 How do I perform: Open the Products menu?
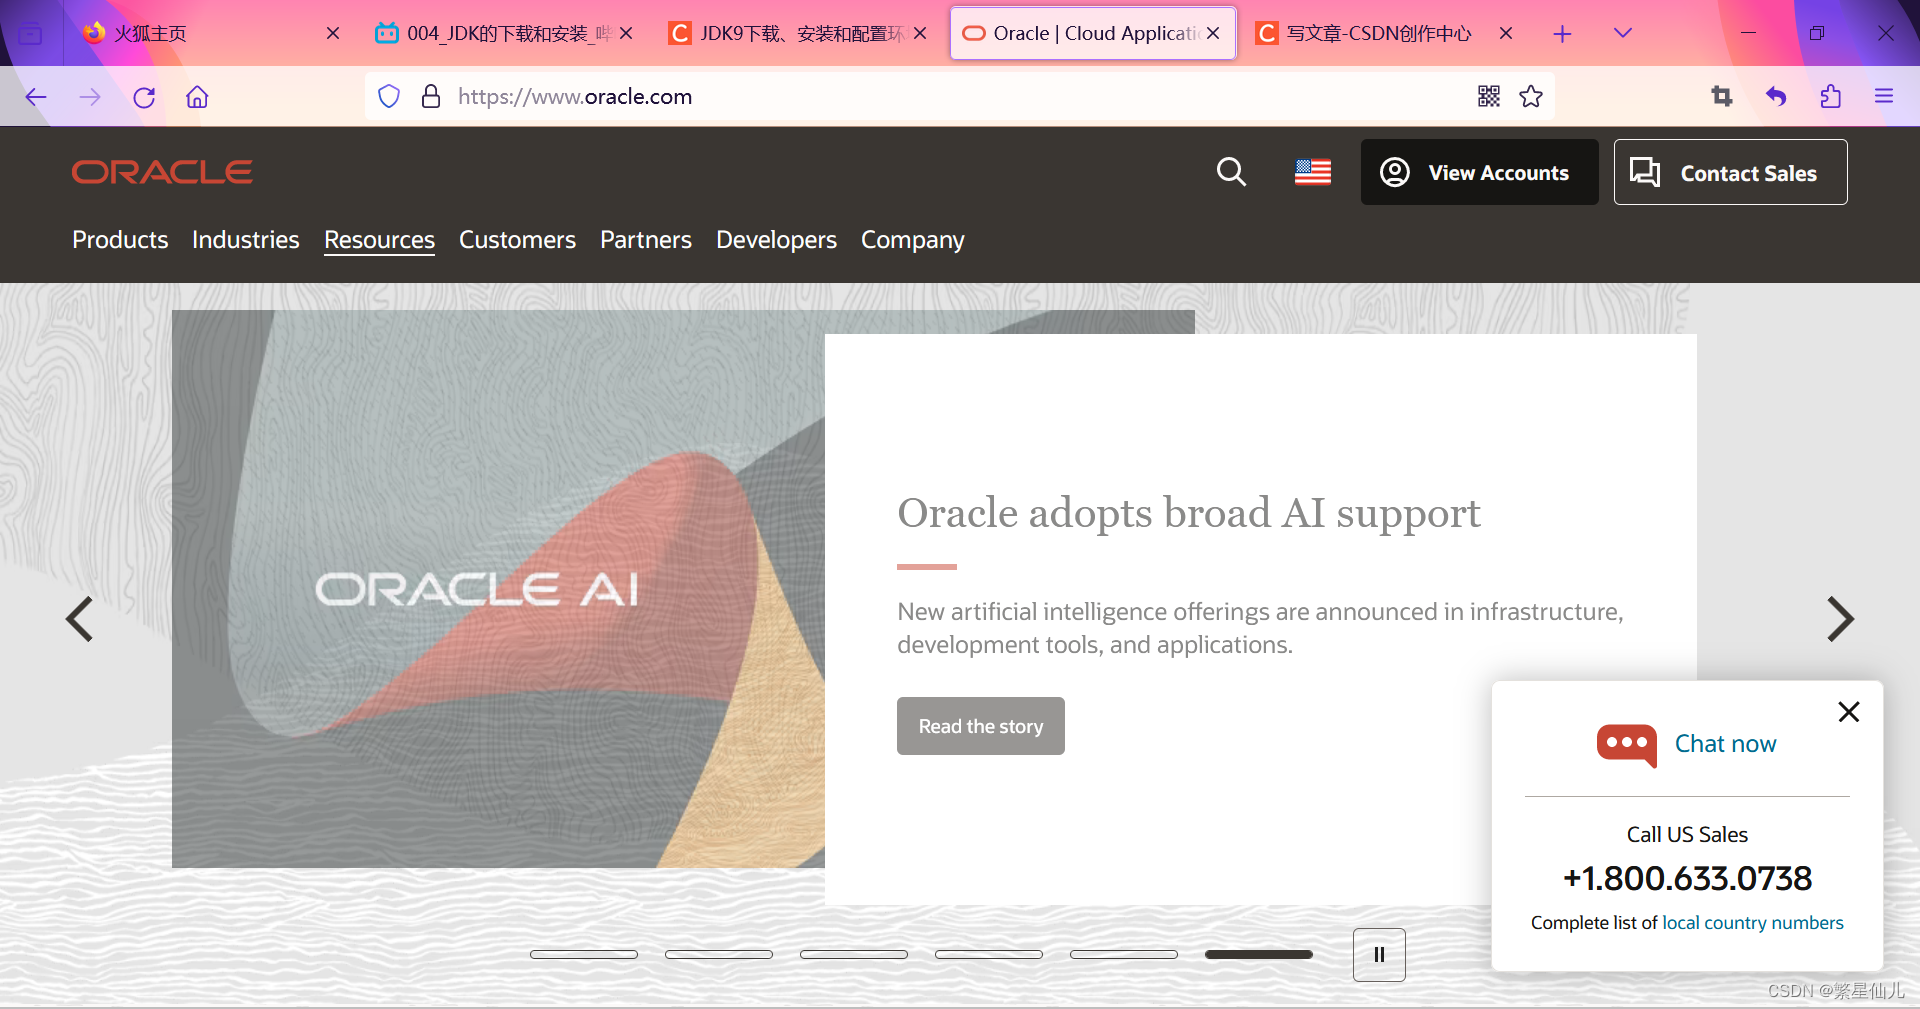pos(120,240)
